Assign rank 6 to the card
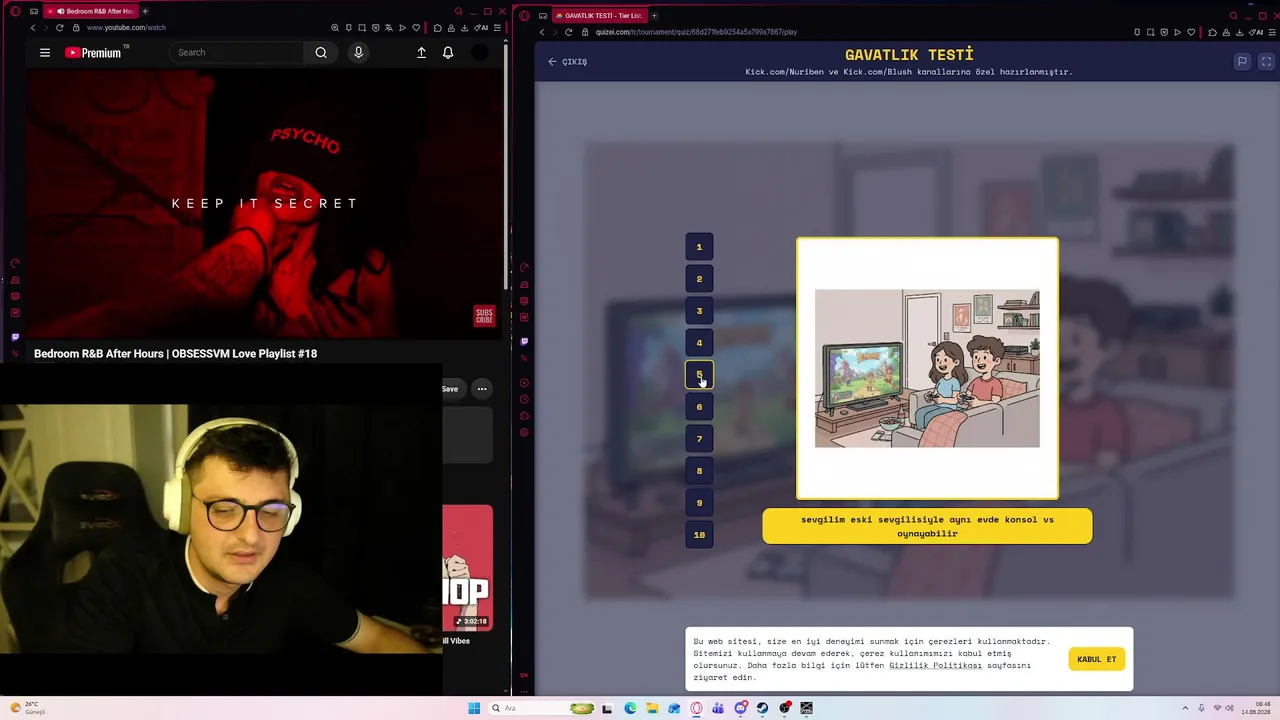Viewport: 1280px width, 720px height. (x=699, y=407)
